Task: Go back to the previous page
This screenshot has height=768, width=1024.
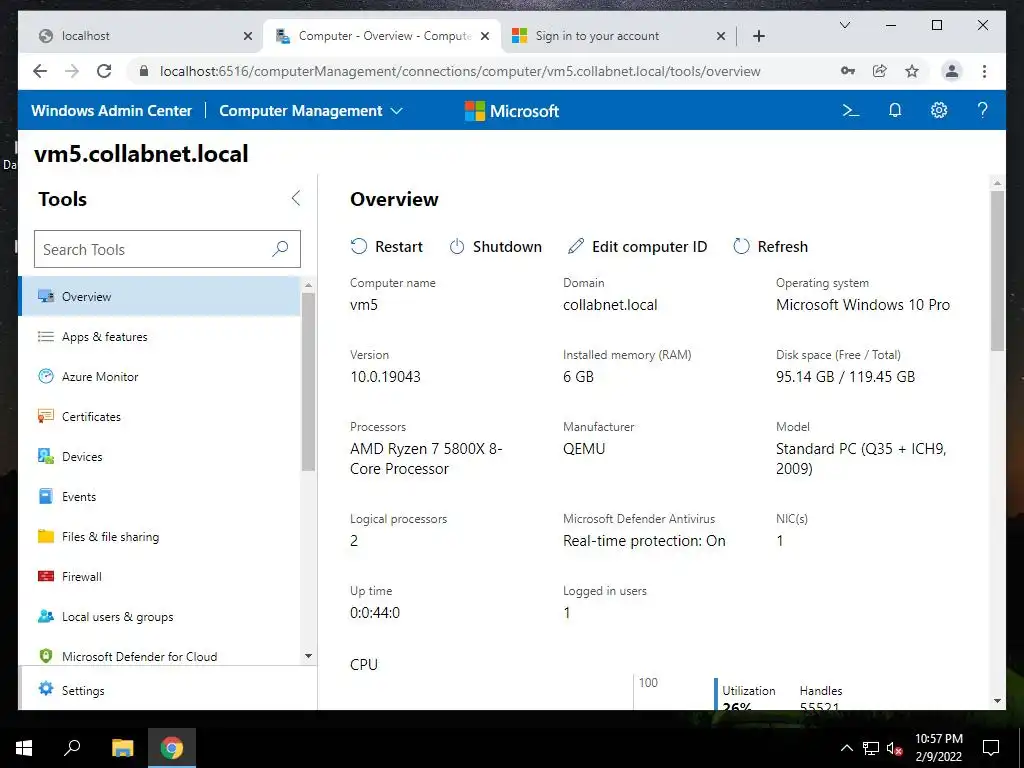Action: point(40,71)
